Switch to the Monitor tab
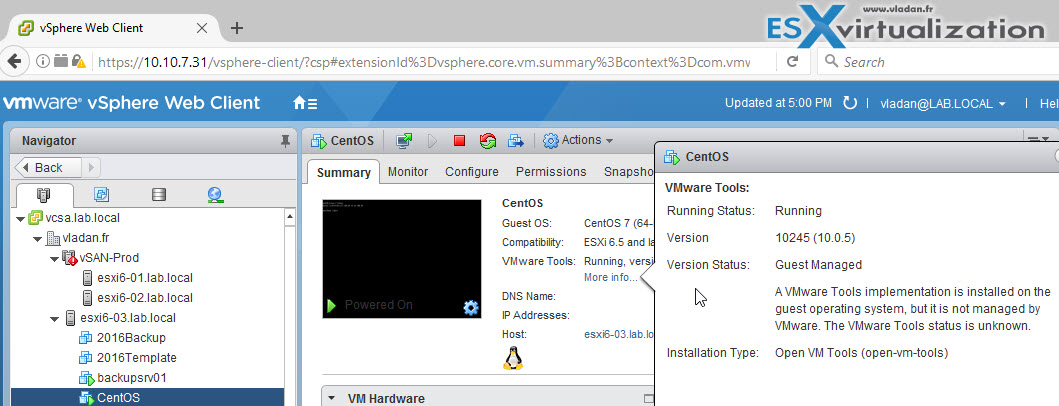Image resolution: width=1059 pixels, height=406 pixels. click(x=408, y=172)
